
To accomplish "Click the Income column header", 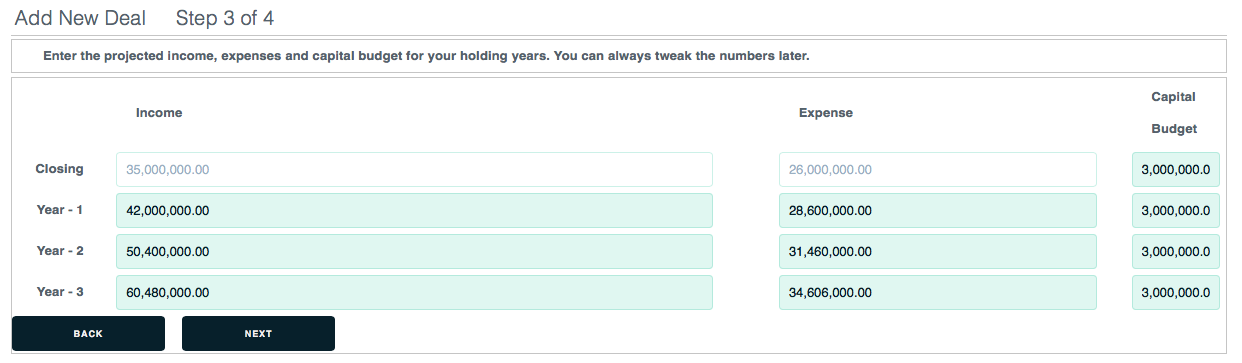I will (x=159, y=113).
